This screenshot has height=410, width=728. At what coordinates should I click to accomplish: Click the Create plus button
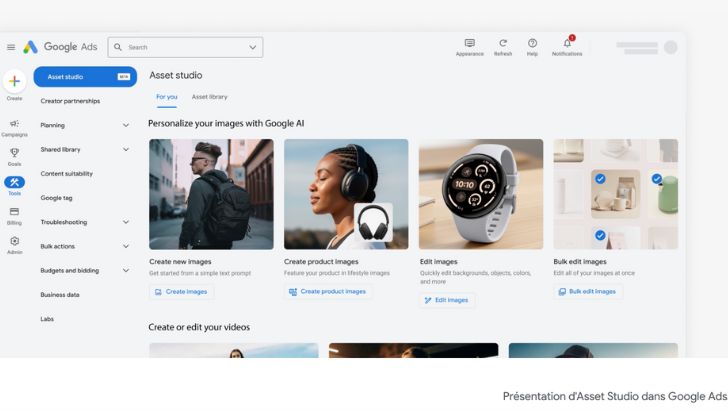(14, 81)
